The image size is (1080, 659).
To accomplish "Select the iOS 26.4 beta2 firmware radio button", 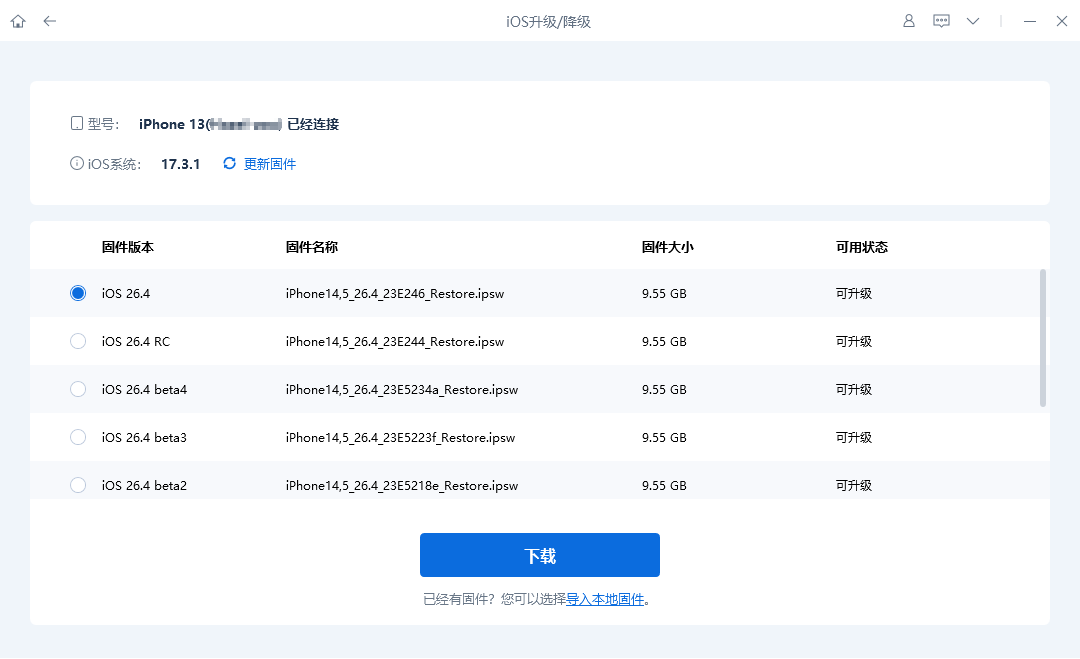I will pyautogui.click(x=78, y=485).
